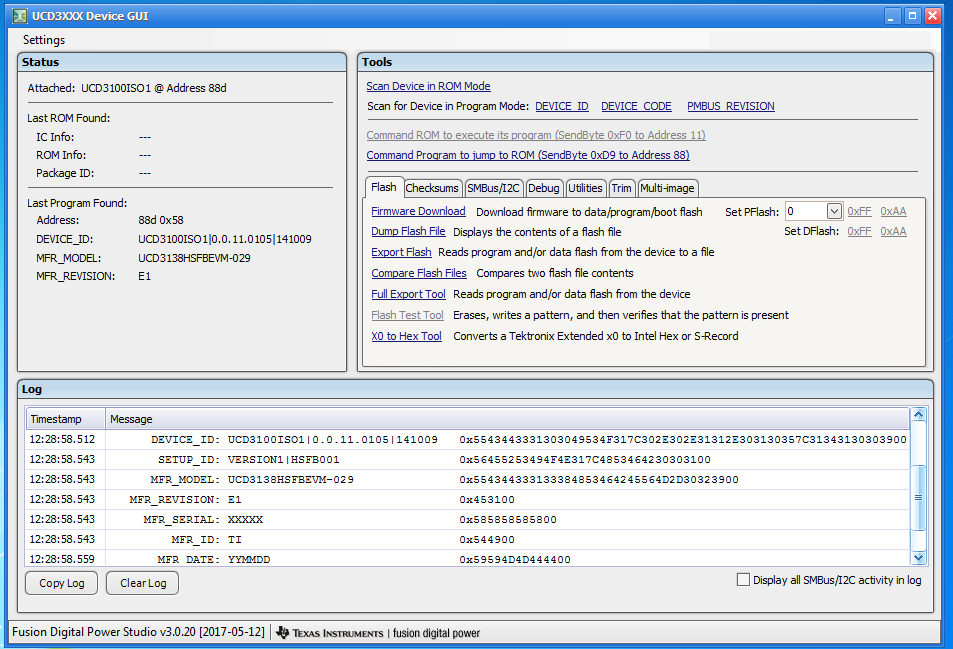Open the X0 to Hex Tool
The width and height of the screenshot is (953, 649).
[406, 336]
